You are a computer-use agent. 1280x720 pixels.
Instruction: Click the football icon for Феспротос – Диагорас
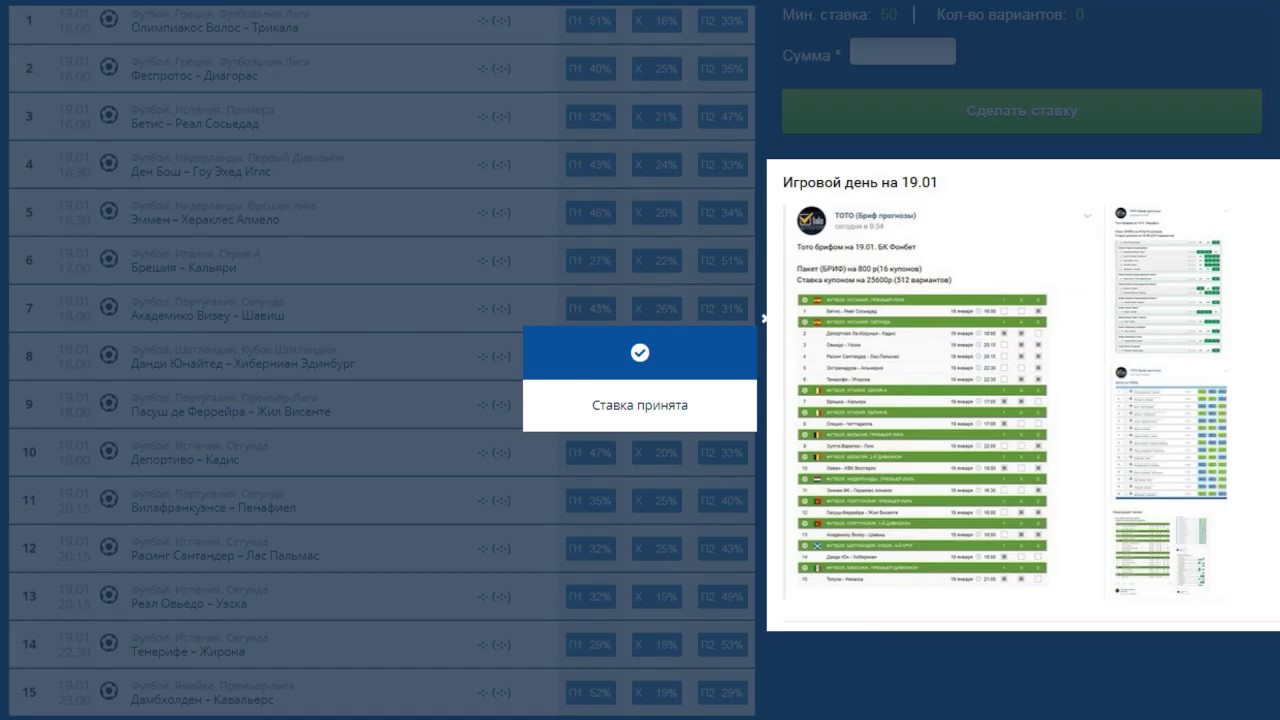[109, 68]
